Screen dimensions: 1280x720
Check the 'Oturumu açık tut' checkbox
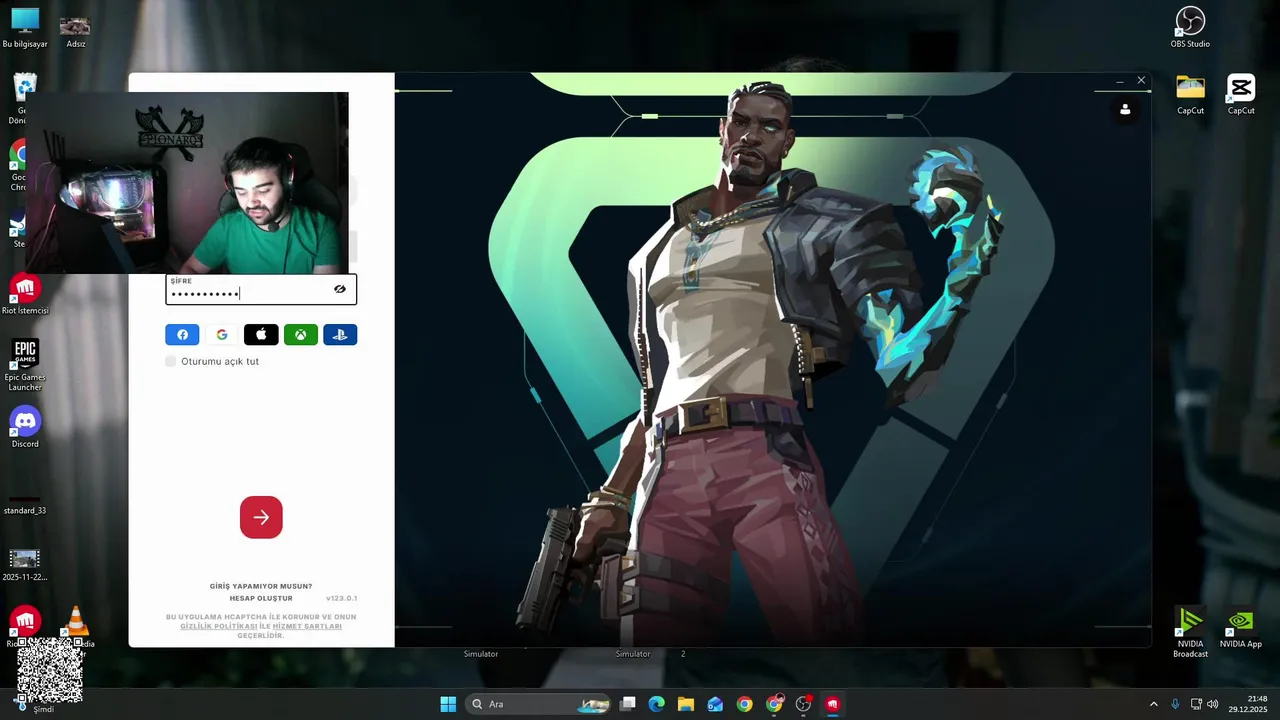(170, 361)
